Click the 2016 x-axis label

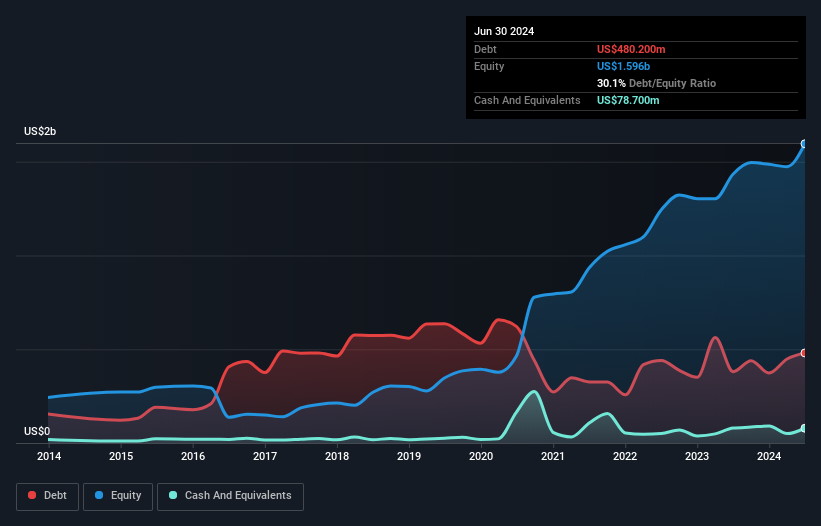point(193,456)
